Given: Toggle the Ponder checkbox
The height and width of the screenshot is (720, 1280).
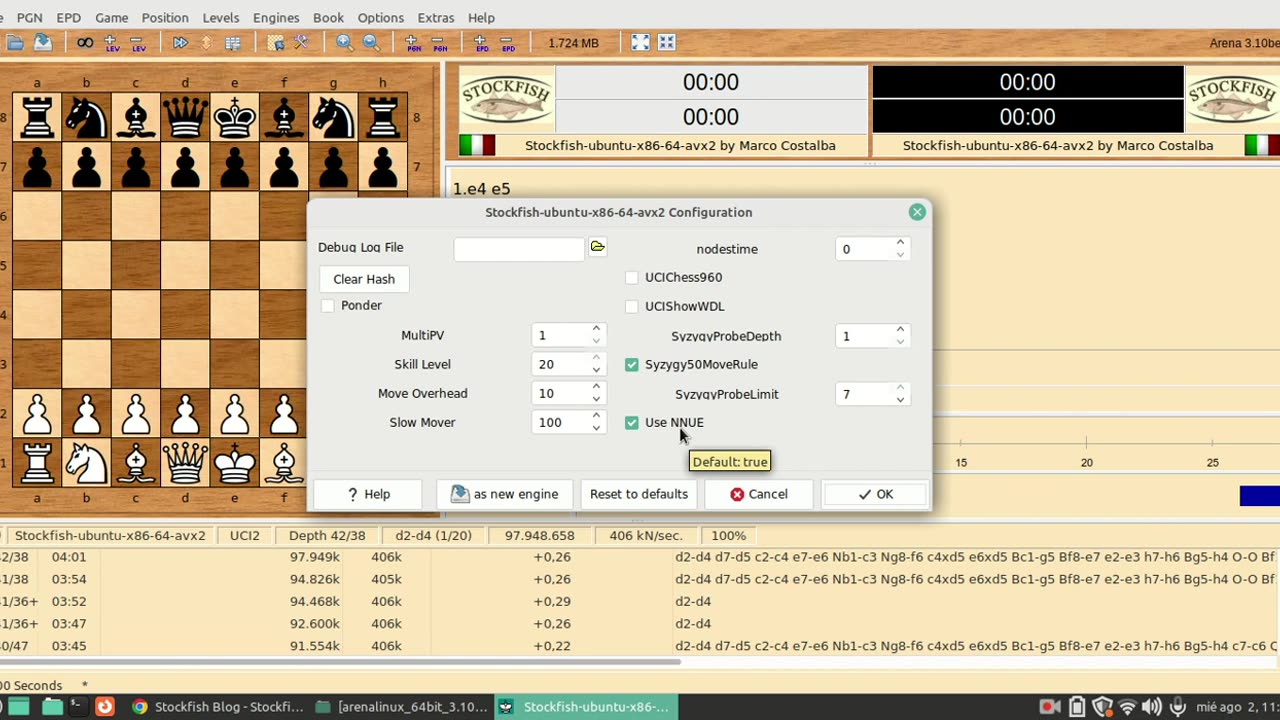Looking at the screenshot, I should tap(328, 306).
